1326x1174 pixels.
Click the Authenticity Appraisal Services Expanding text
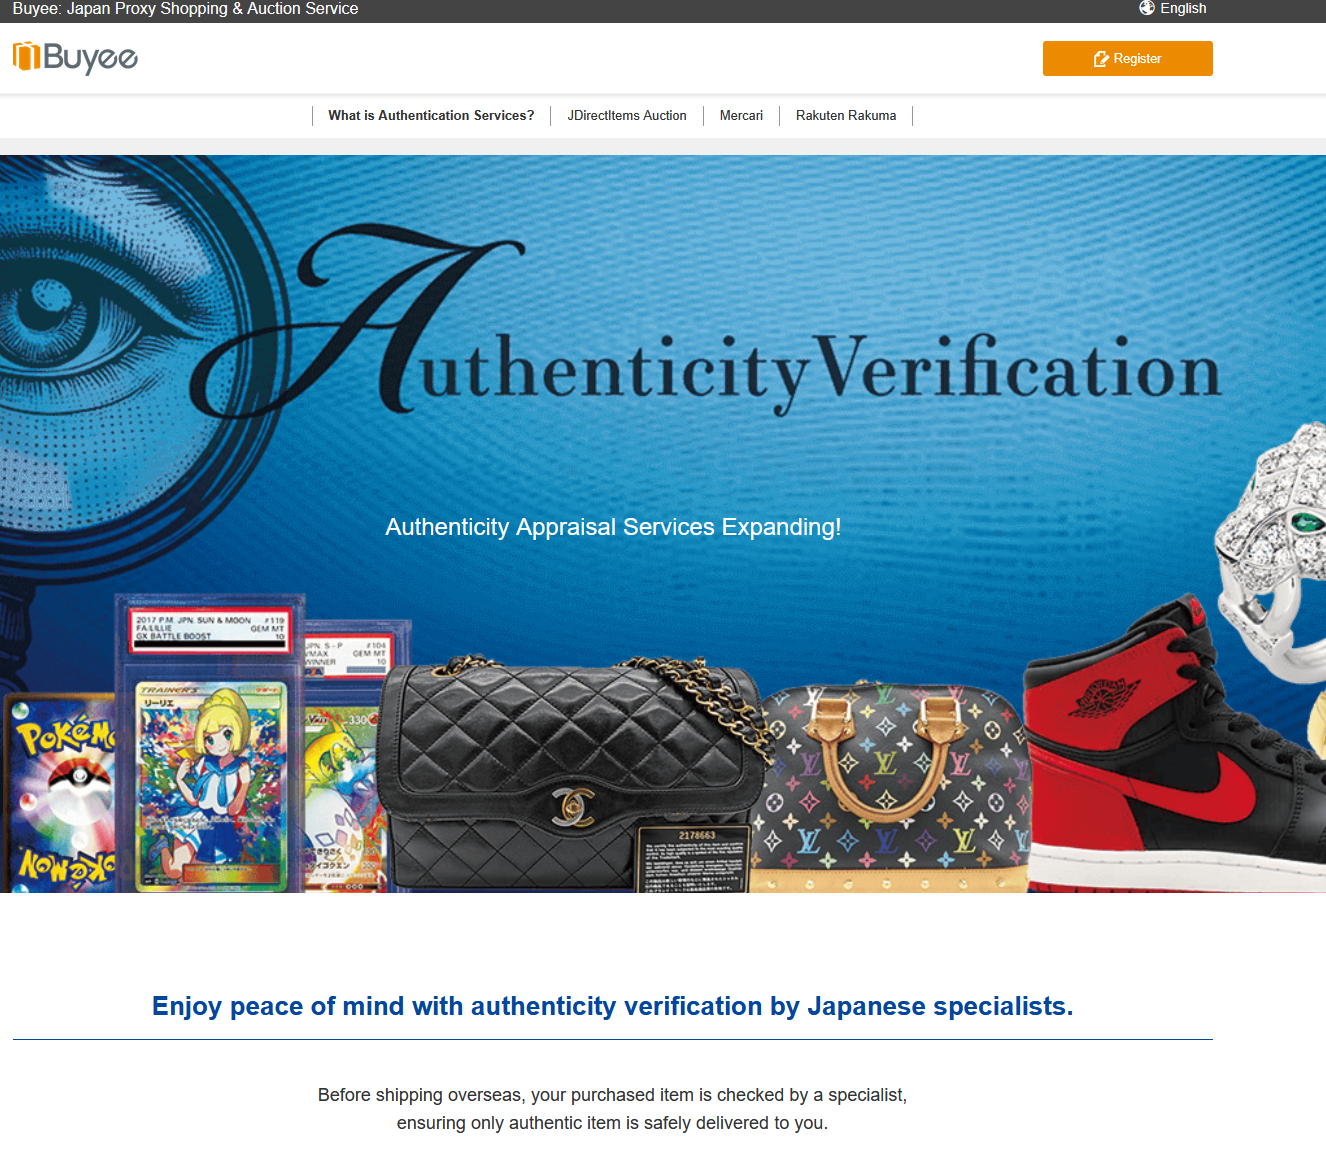pyautogui.click(x=613, y=527)
